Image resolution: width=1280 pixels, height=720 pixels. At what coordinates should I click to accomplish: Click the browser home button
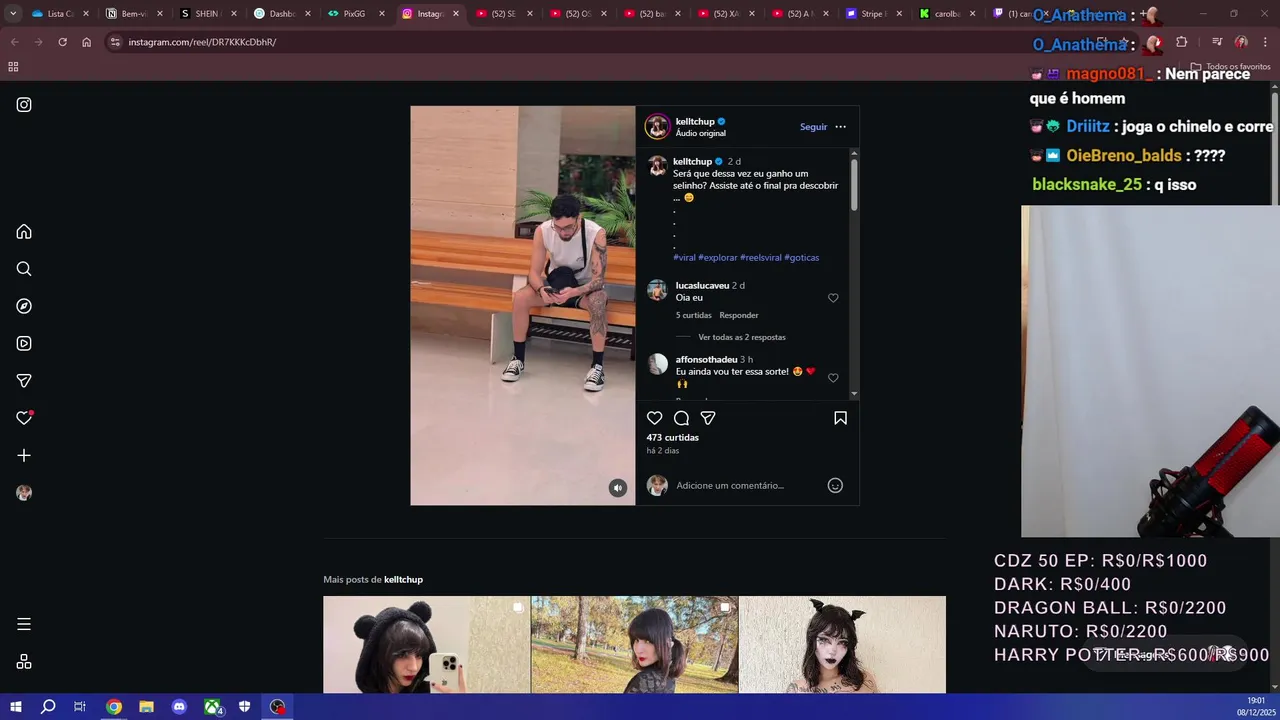pyautogui.click(x=86, y=42)
